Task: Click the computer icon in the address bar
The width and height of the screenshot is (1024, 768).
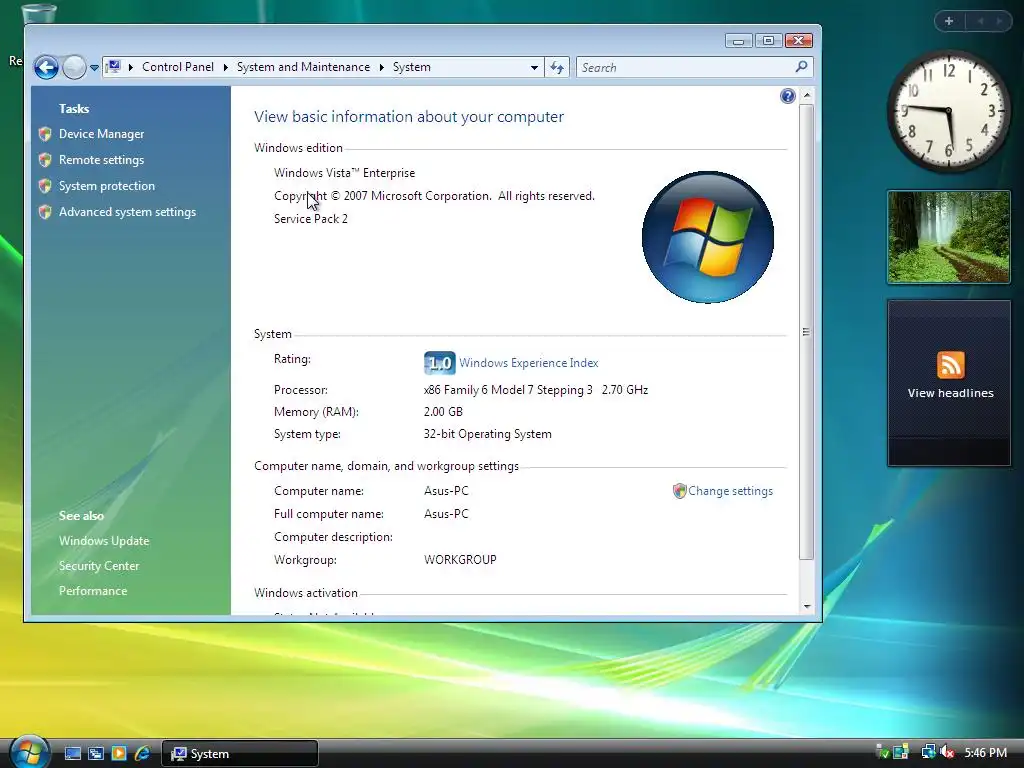Action: (114, 67)
